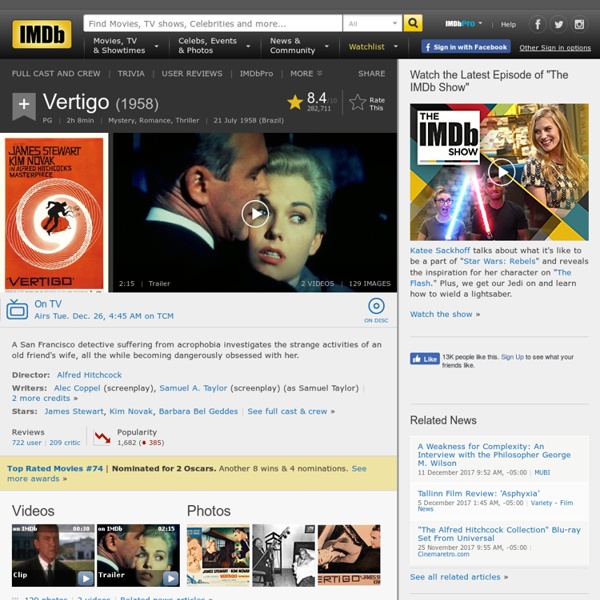Viewport: 600px width, 600px height.
Task: Click Help in the header
Action: coord(508,24)
